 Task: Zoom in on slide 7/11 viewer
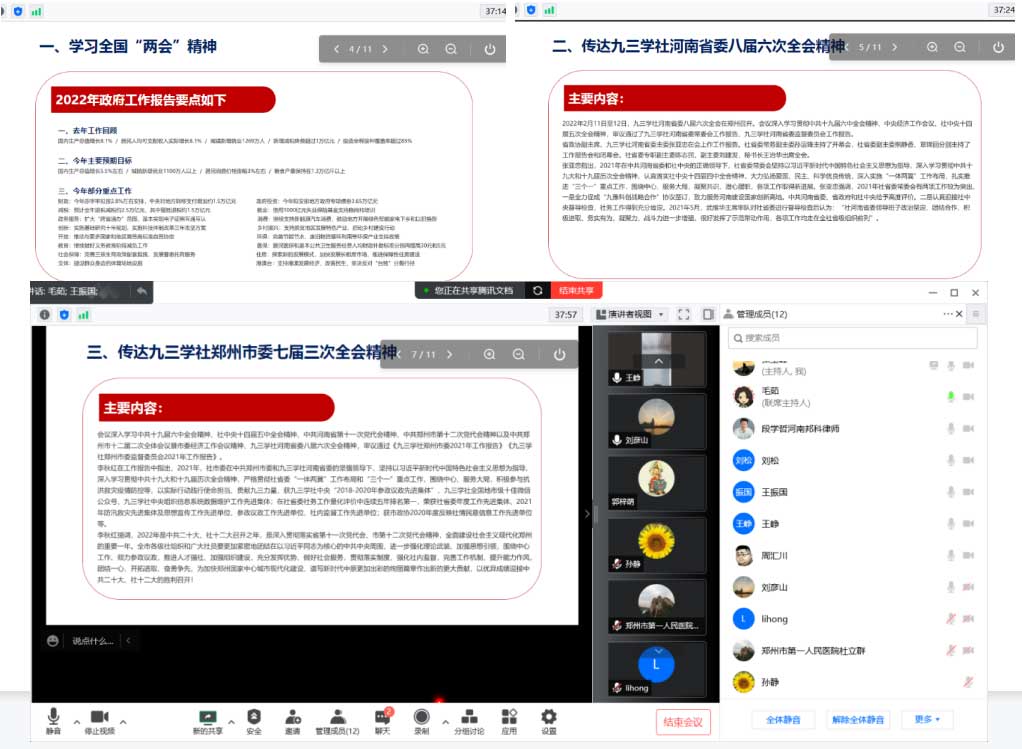(x=489, y=355)
